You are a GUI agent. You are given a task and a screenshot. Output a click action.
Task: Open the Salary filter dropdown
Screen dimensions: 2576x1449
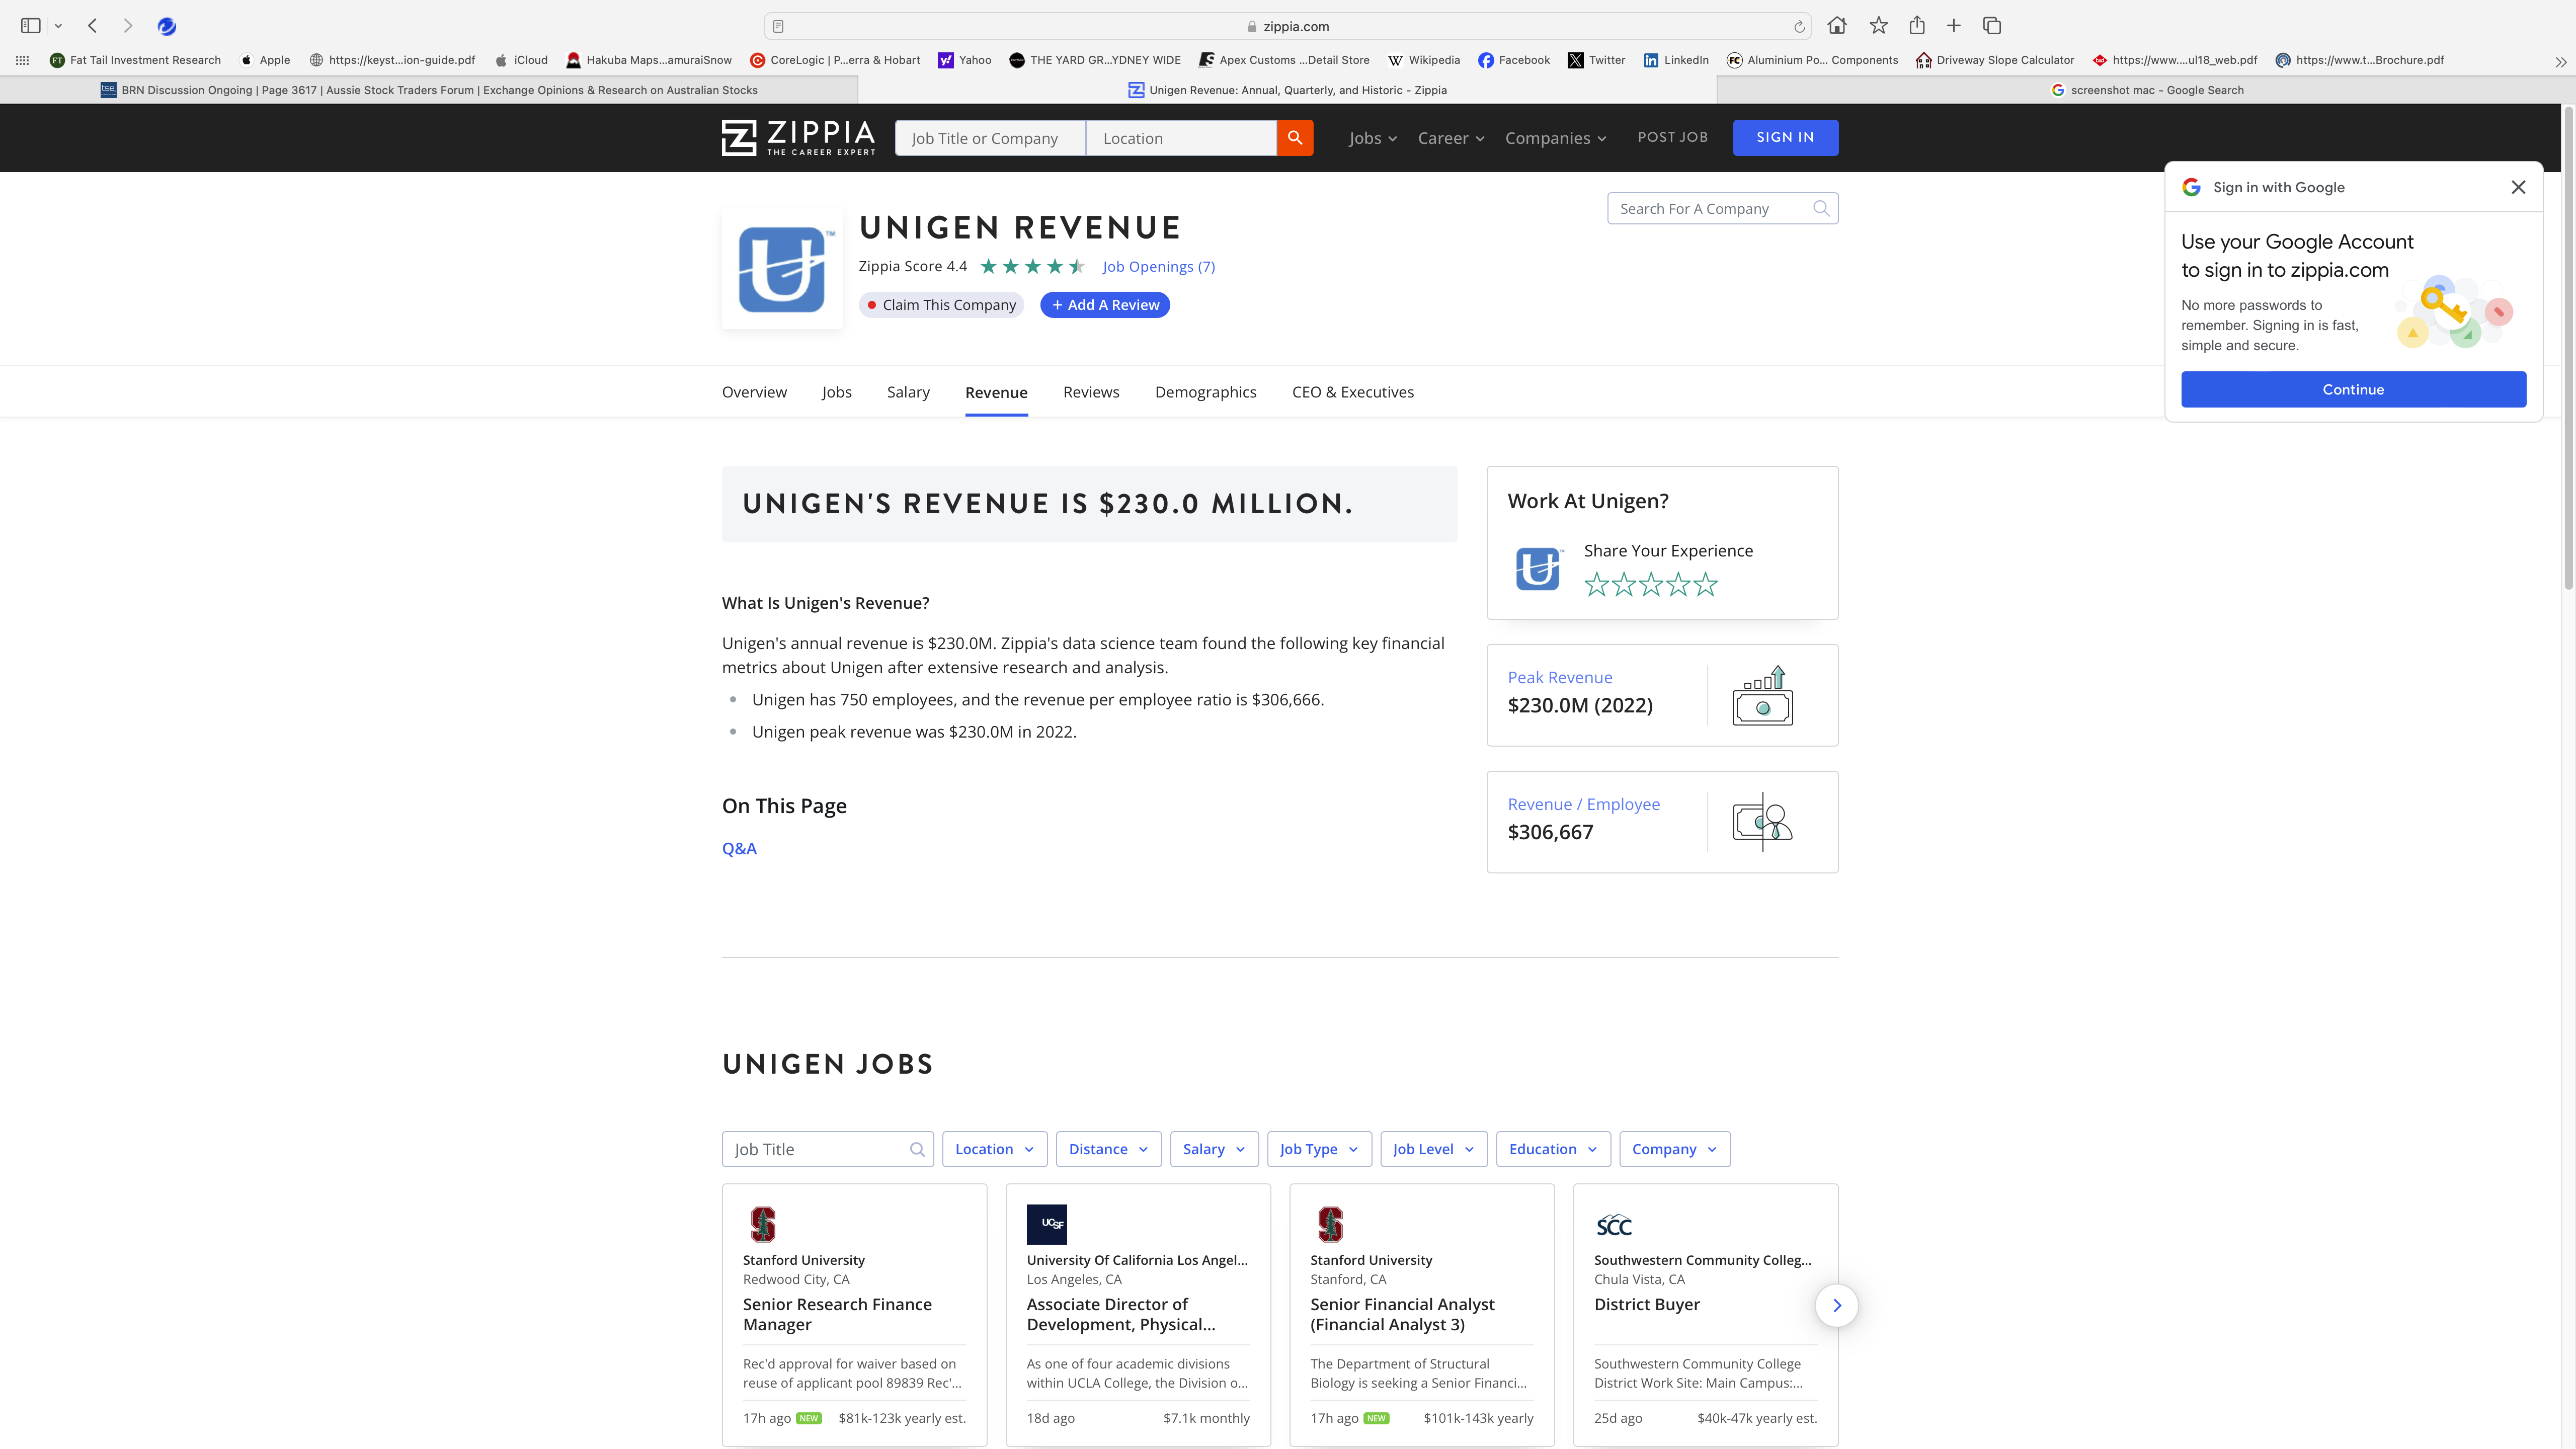tap(1214, 1150)
